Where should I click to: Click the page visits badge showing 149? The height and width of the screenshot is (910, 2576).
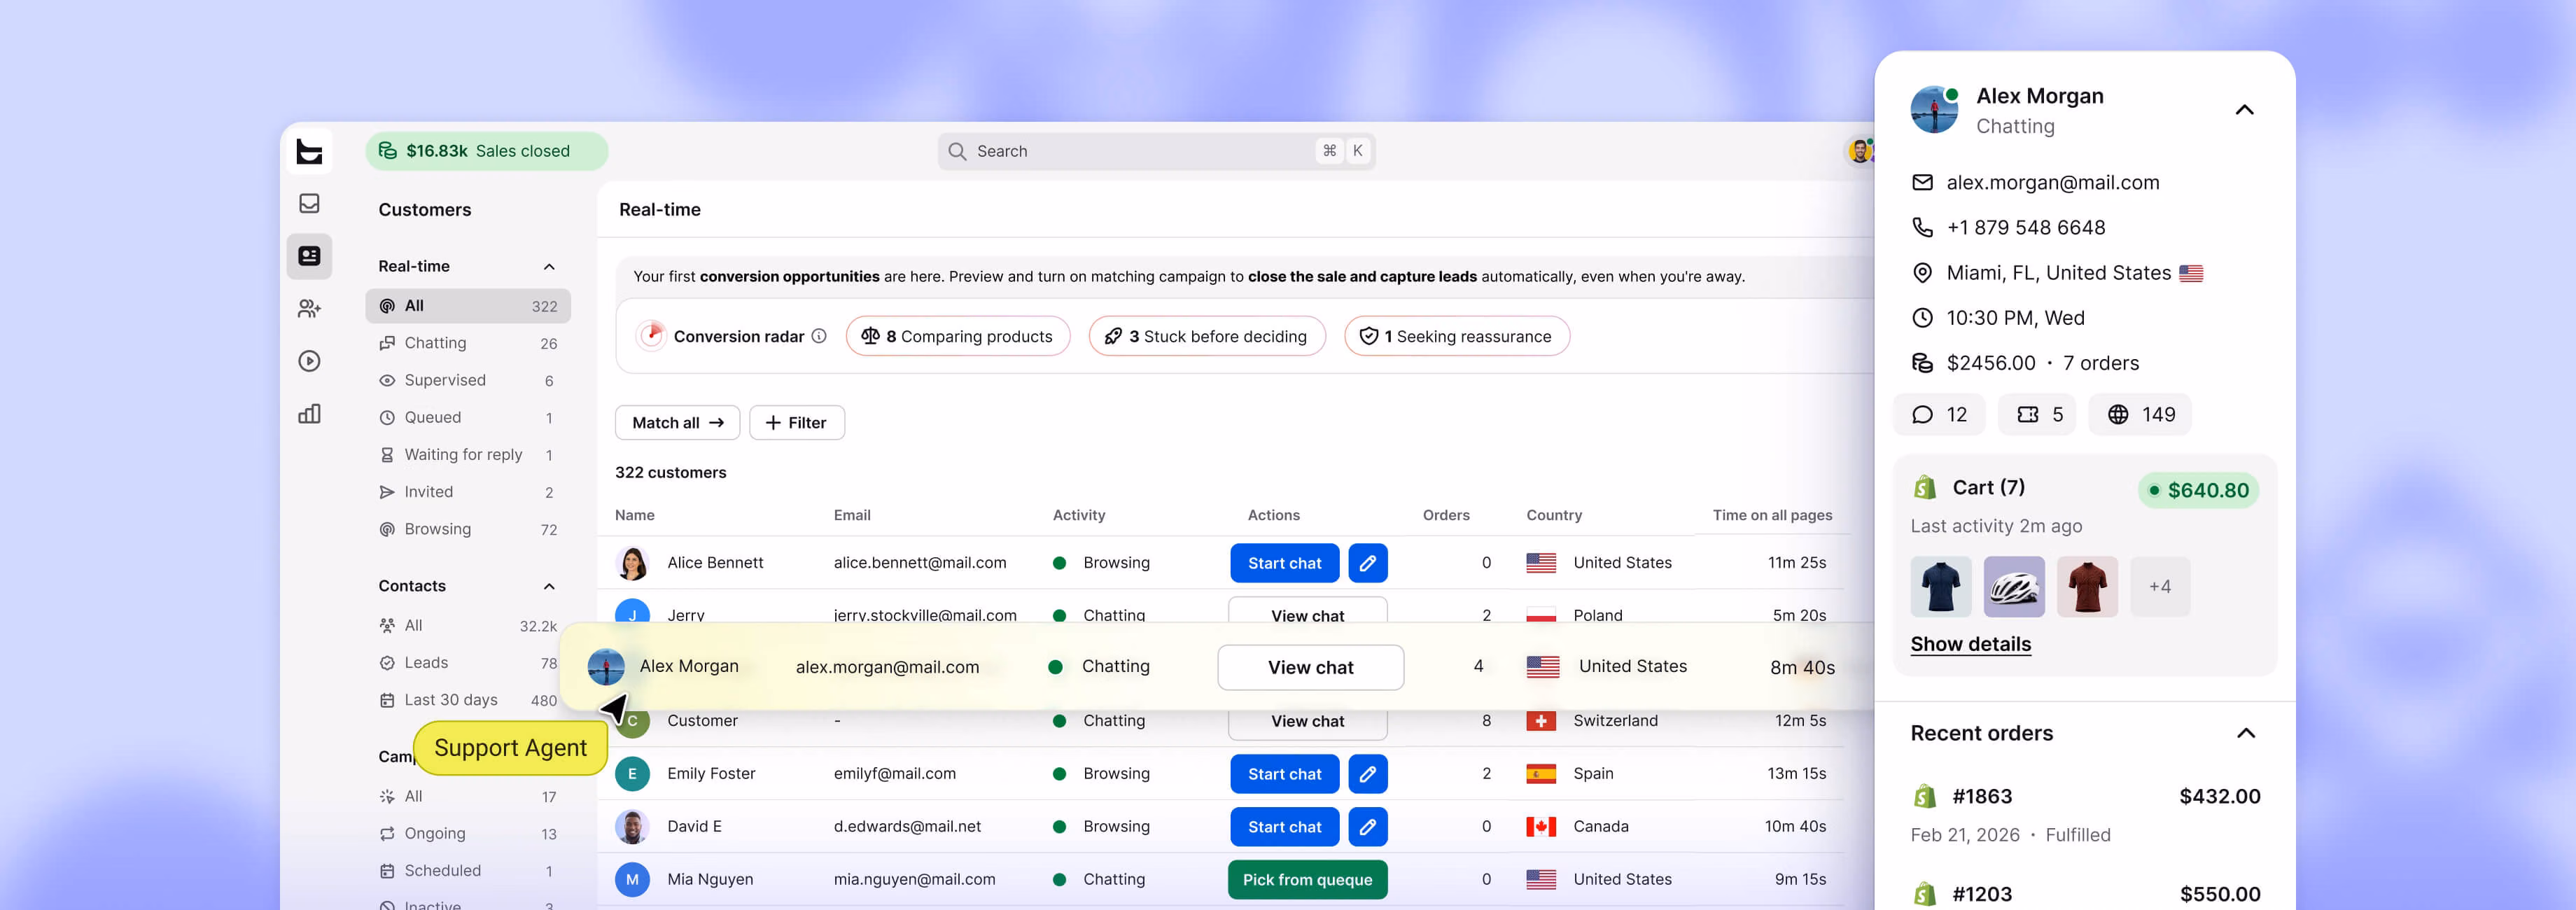[x=2140, y=415]
